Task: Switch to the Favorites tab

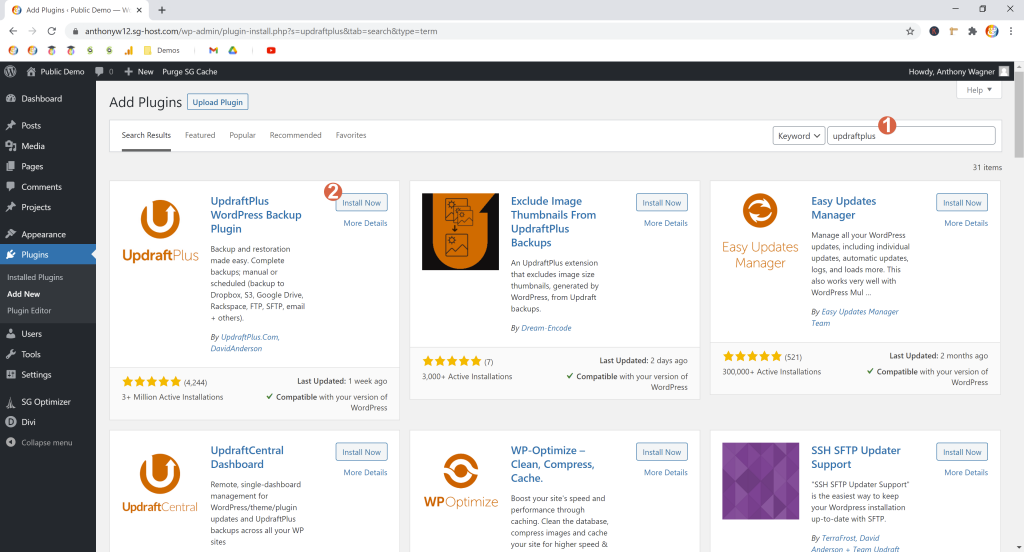Action: coord(351,135)
